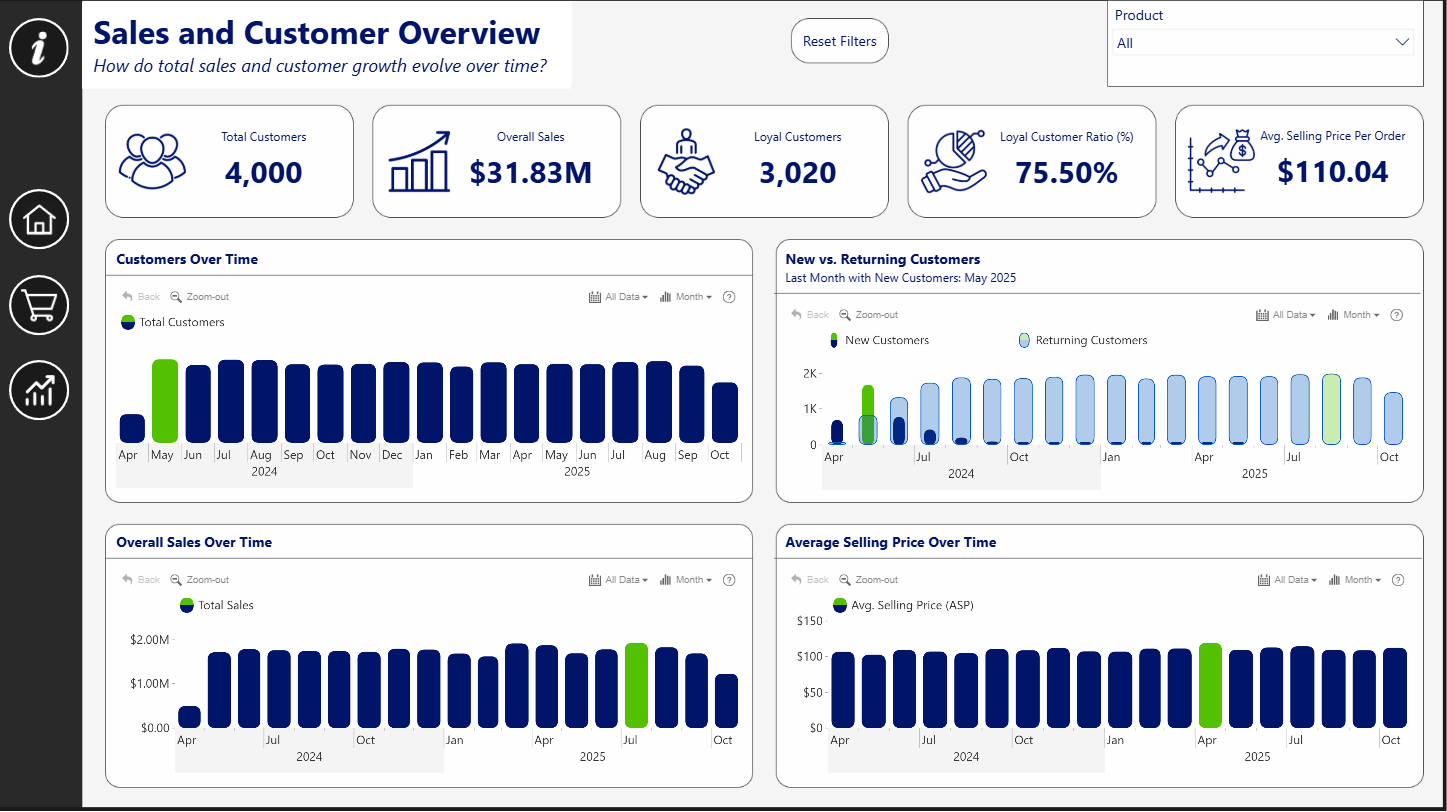Click the Avg. Selling Price value $110.04
The width and height of the screenshot is (1447, 812).
[x=1334, y=172]
